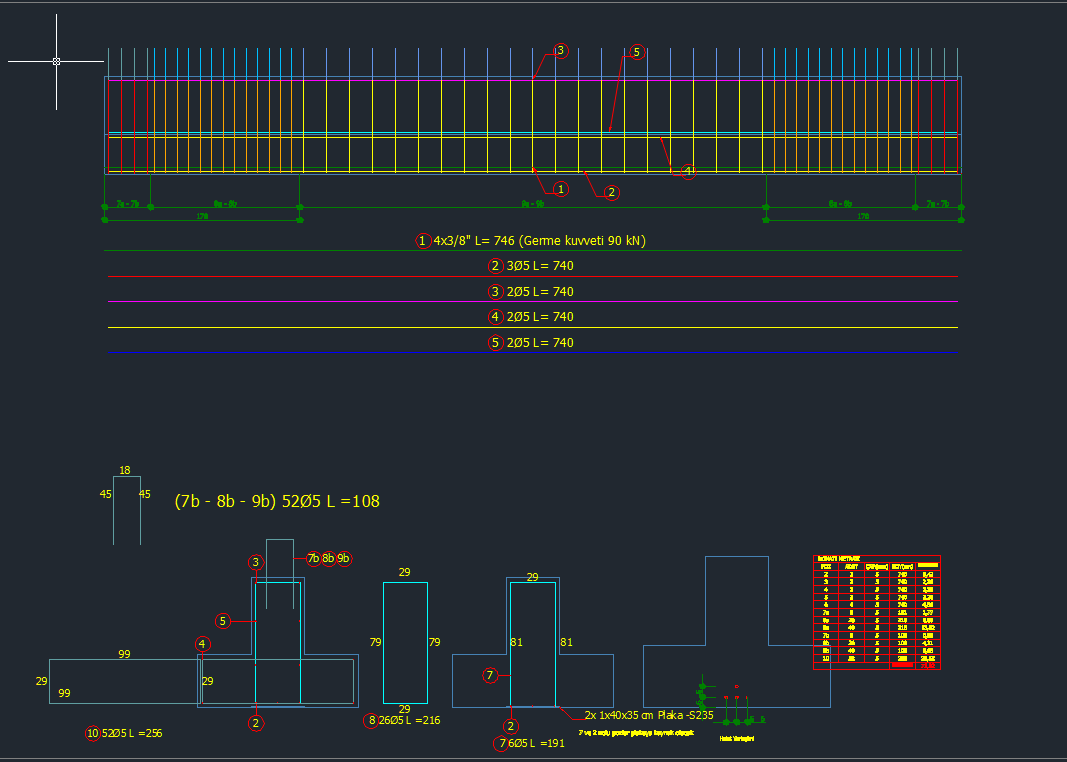Select the circled 7 callout inside the T-section
Screen dimensions: 1067x762
[490, 676]
